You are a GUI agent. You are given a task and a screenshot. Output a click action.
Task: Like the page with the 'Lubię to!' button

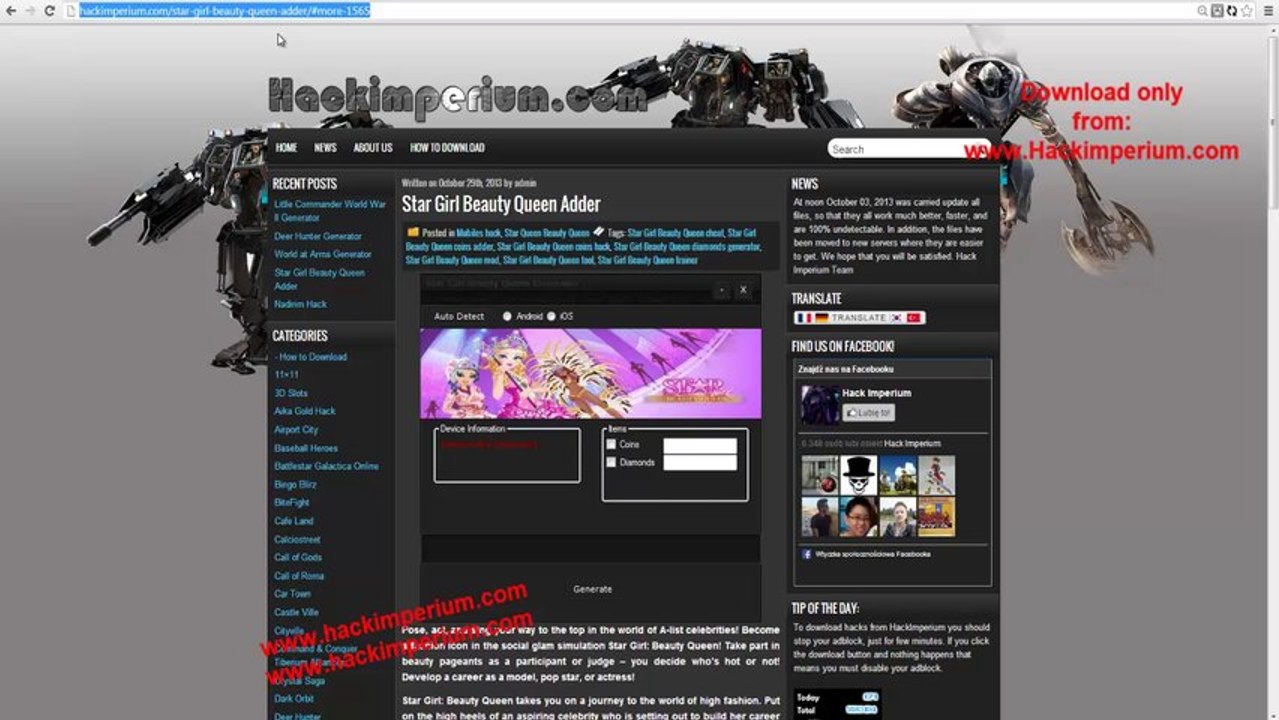pyautogui.click(x=868, y=412)
